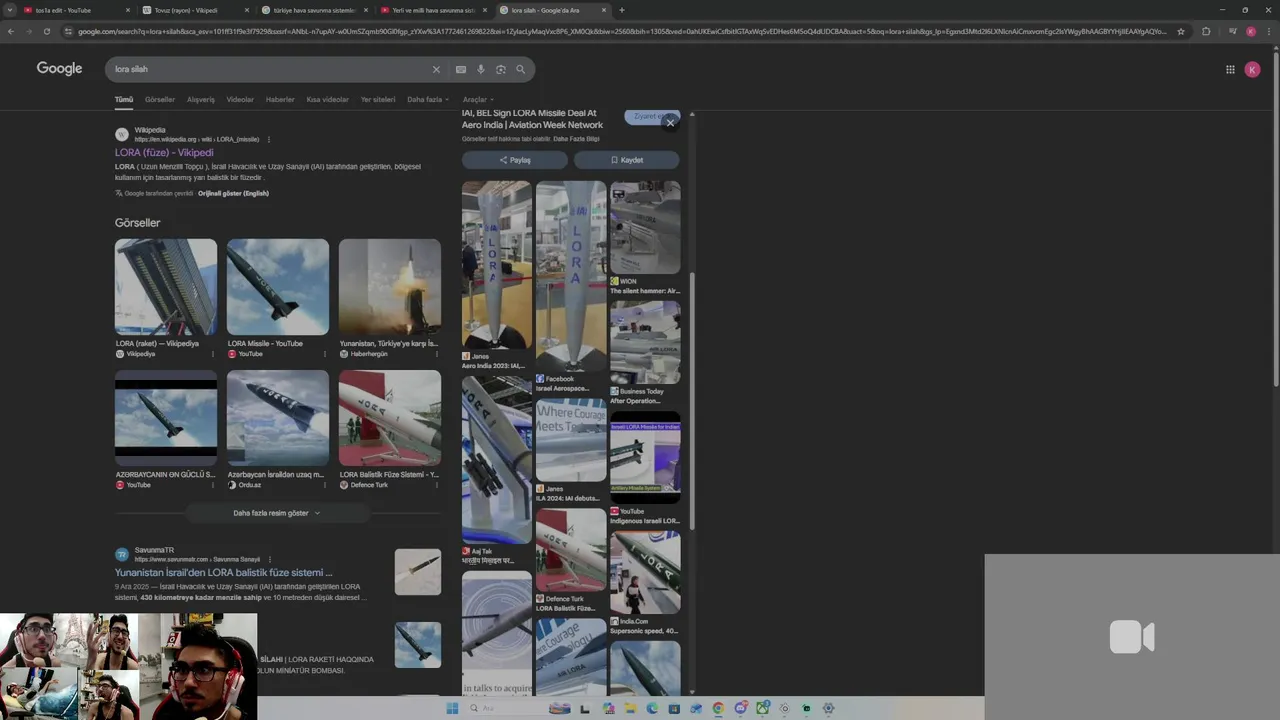Open the Windows Start menu
The width and height of the screenshot is (1280, 720).
click(x=452, y=708)
